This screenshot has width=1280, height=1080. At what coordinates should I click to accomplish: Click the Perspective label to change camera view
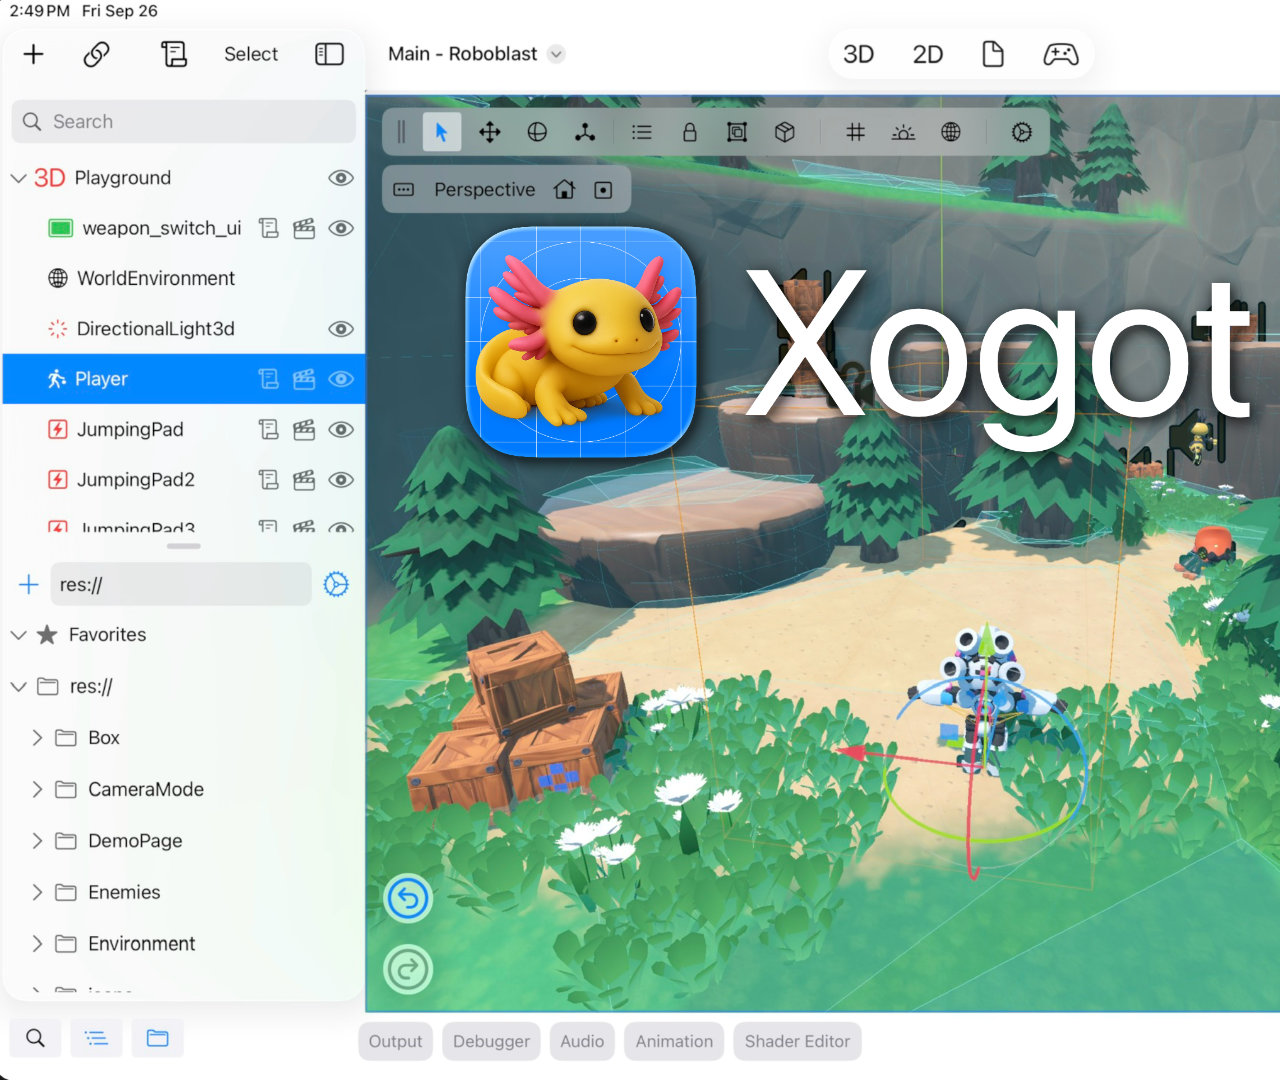[484, 189]
